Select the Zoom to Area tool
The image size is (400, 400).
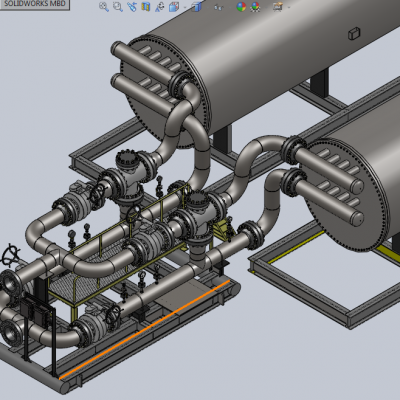coord(118,7)
